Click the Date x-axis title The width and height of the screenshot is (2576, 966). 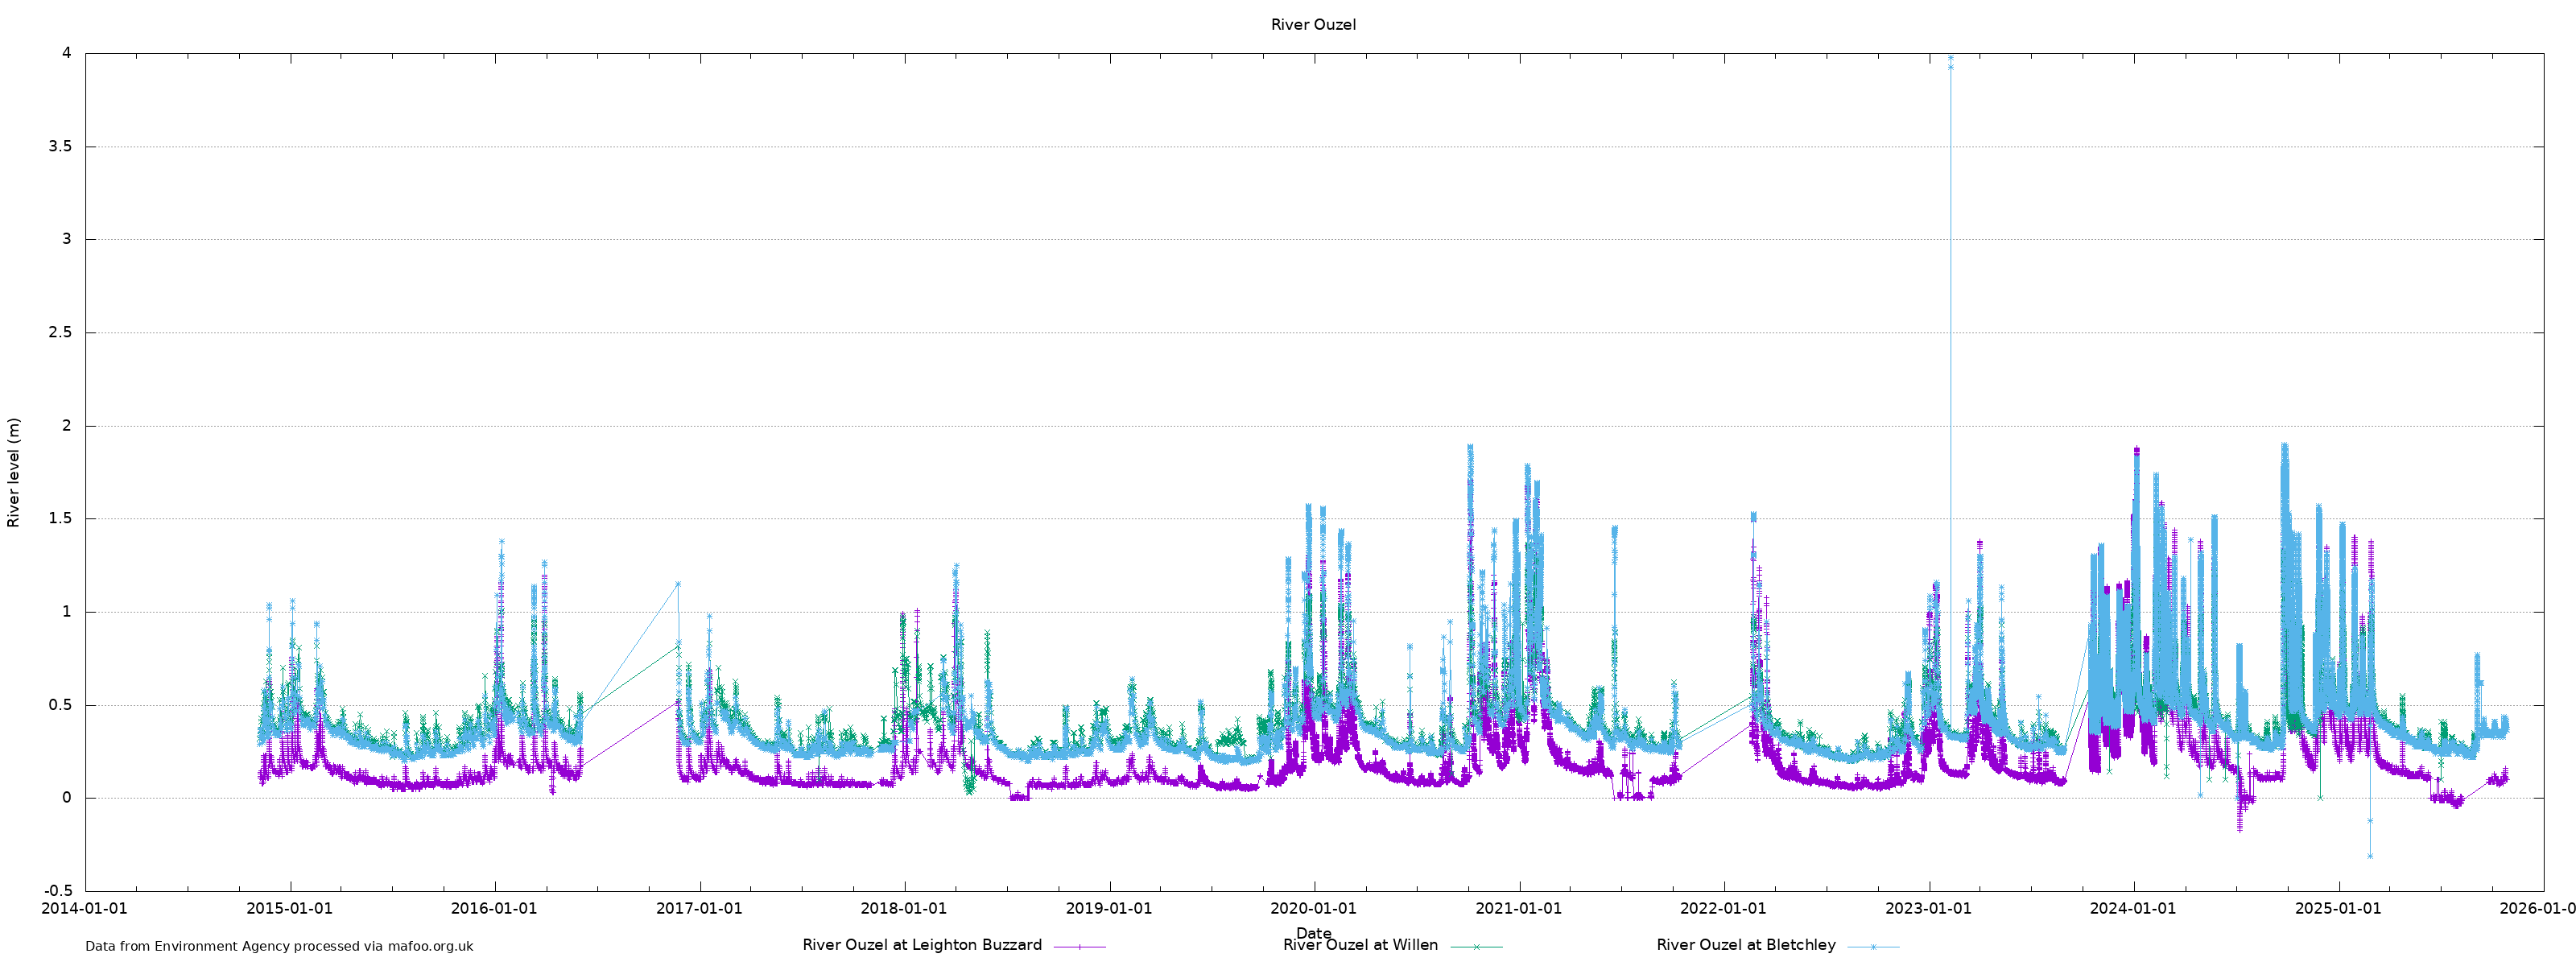coord(1313,933)
